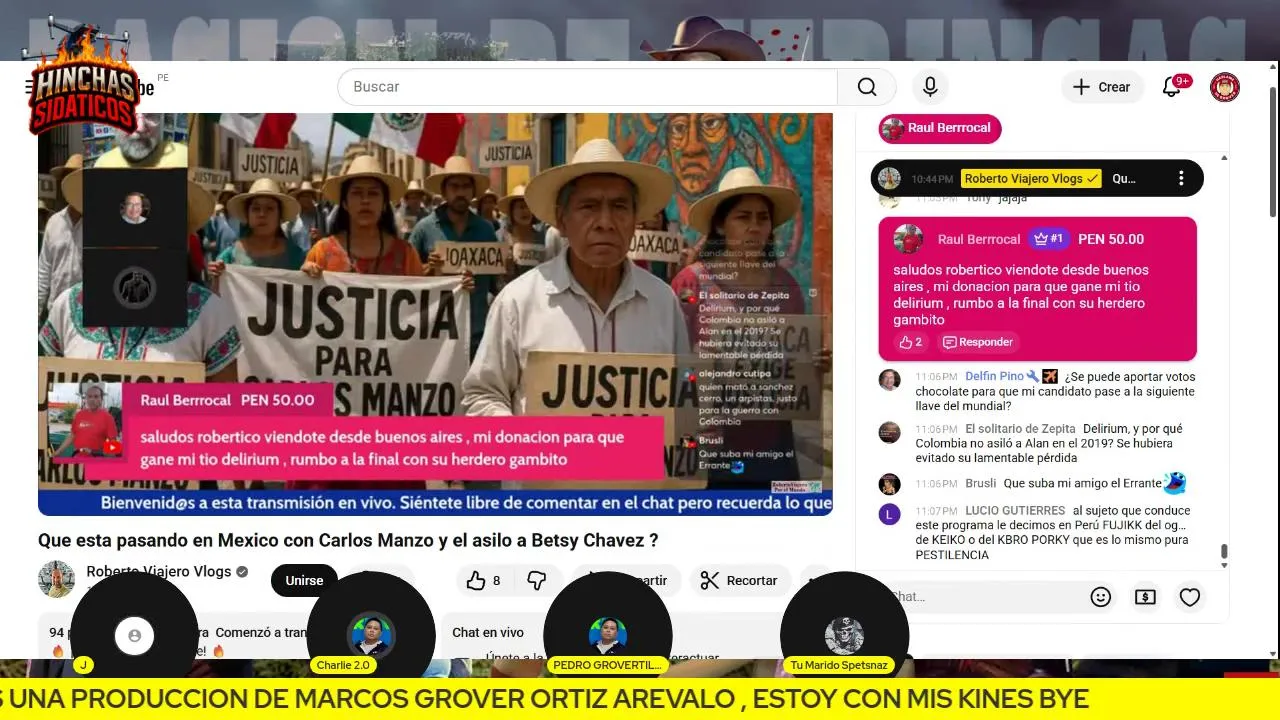Select Raul Berrrocal Super Chat chip
Screen dimensions: 1280x720
(940, 128)
